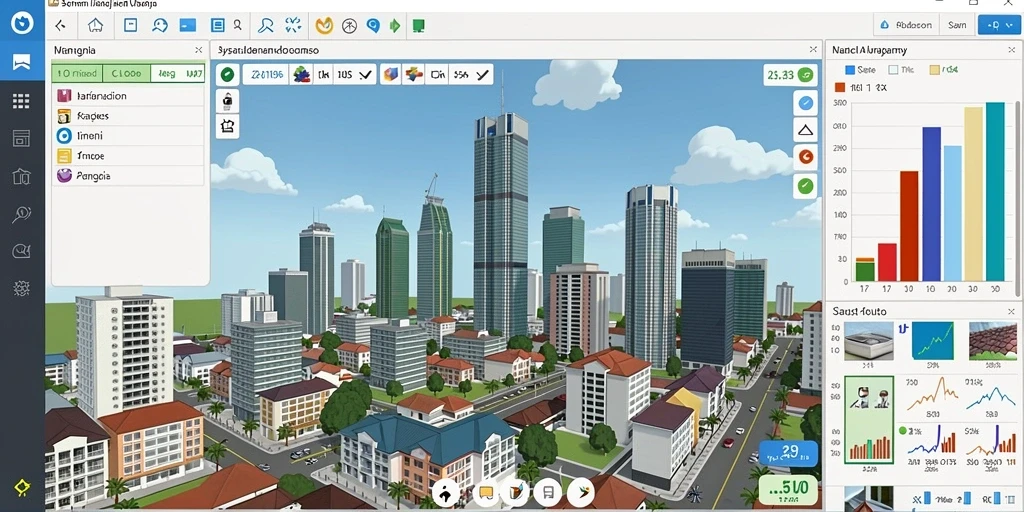The width and height of the screenshot is (1024, 512).
Task: Switch to the 'C Looe' tab
Action: pyautogui.click(x=126, y=74)
